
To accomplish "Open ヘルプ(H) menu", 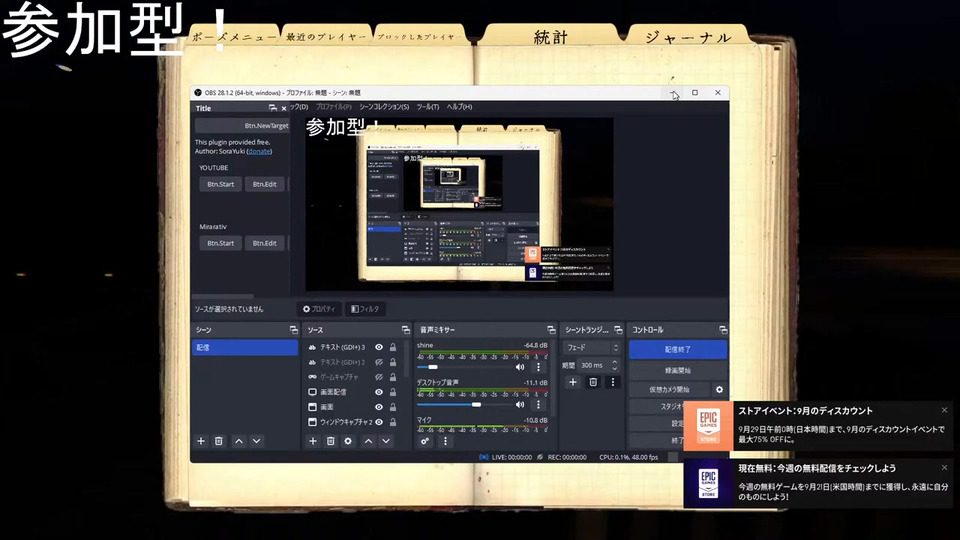I will 459,107.
